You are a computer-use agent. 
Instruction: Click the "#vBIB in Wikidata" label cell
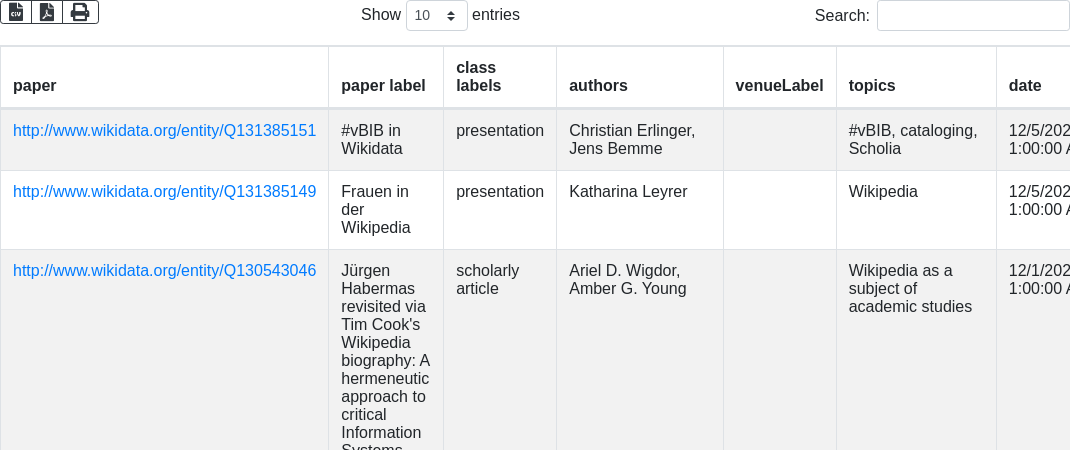[372, 140]
